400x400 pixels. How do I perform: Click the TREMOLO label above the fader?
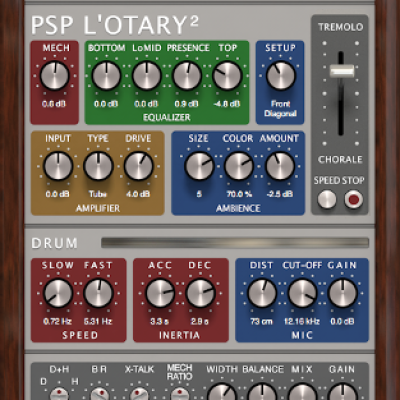click(340, 27)
